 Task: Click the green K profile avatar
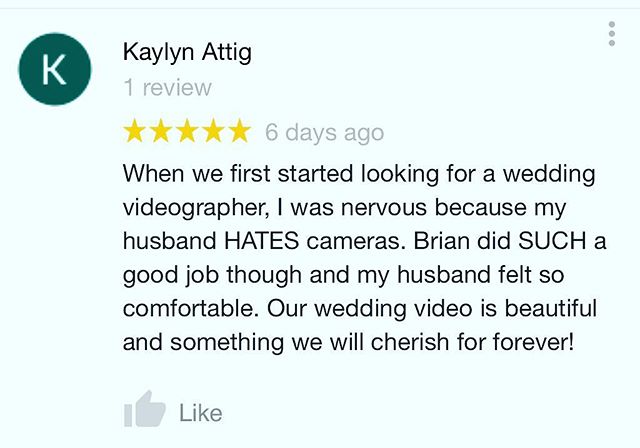point(55,69)
